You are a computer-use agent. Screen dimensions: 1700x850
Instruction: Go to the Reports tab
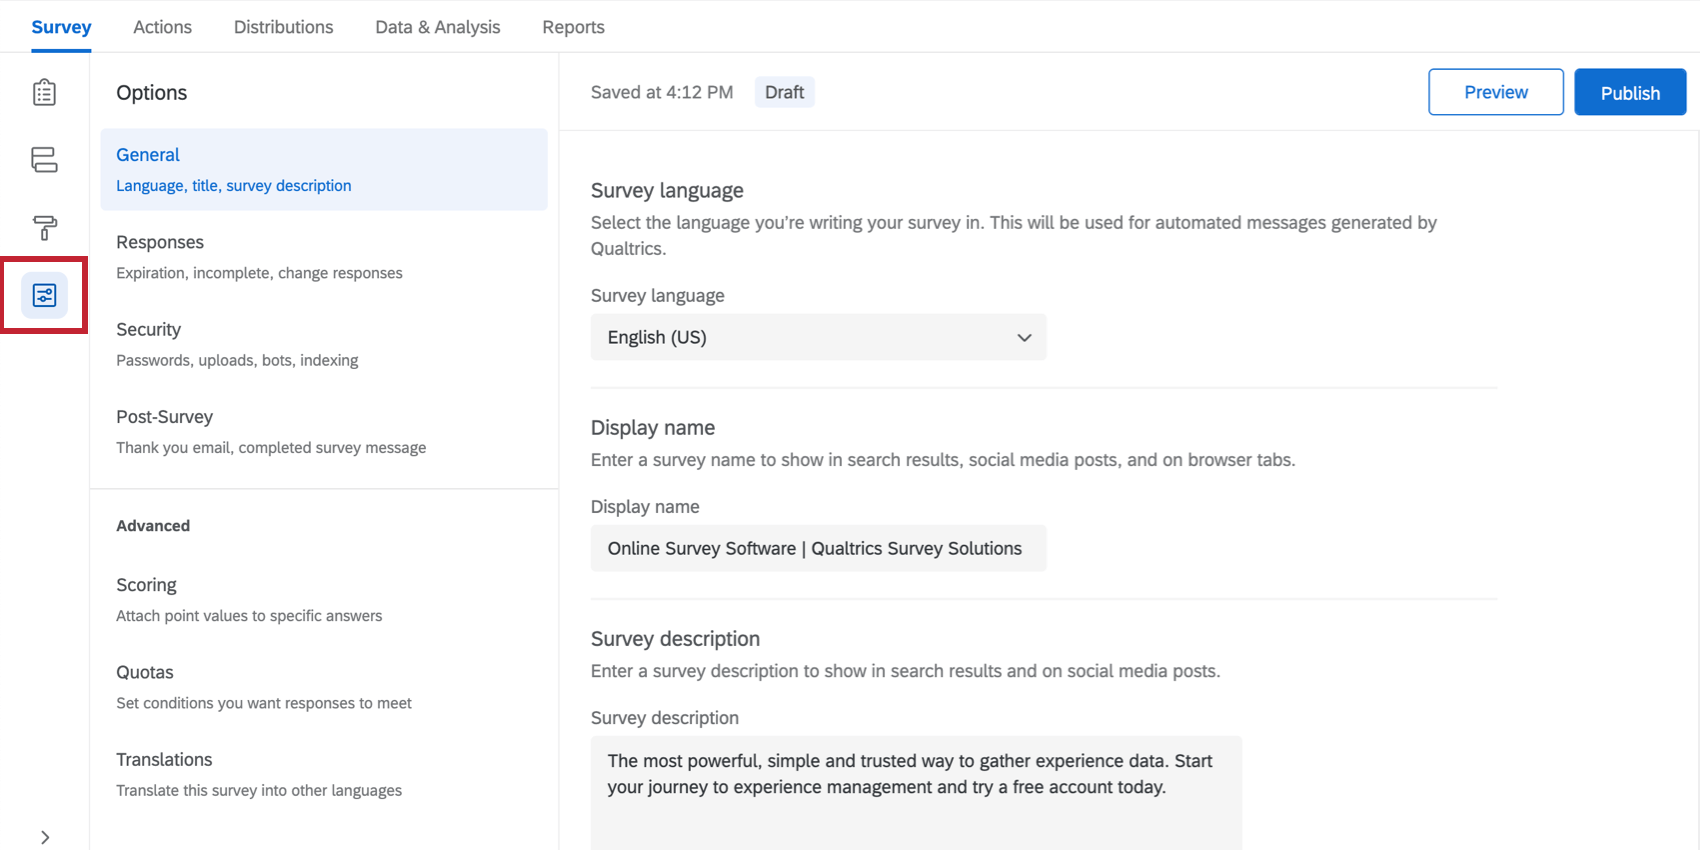pos(573,27)
